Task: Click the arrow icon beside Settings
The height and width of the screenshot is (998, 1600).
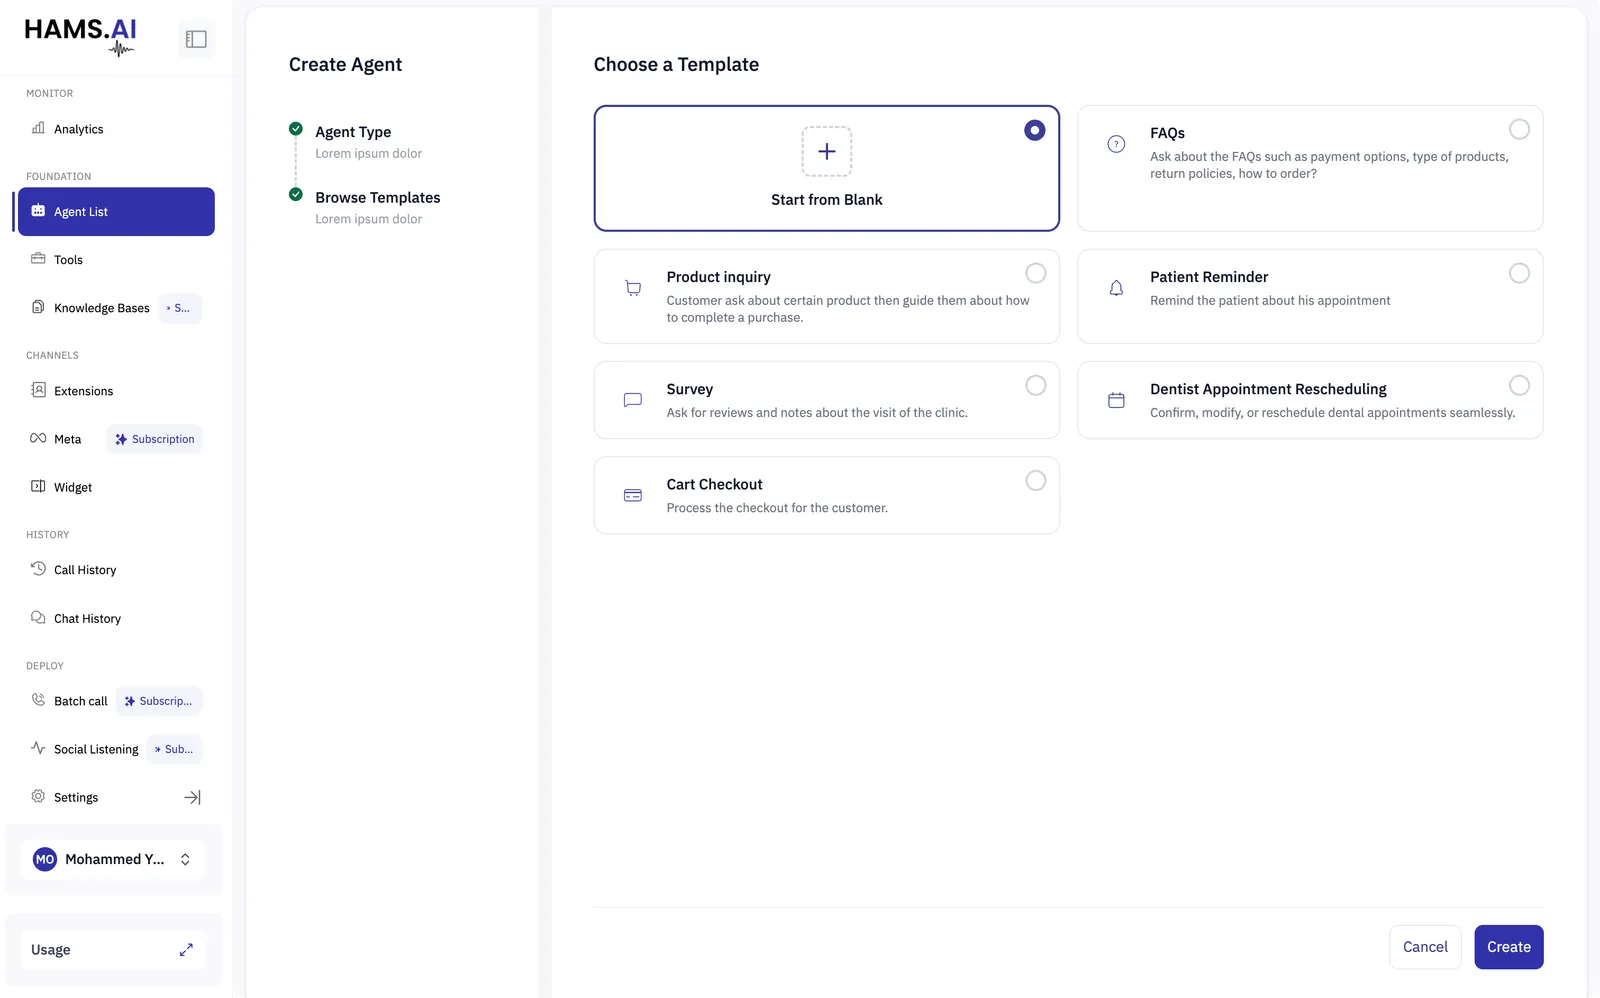Action: (x=192, y=797)
